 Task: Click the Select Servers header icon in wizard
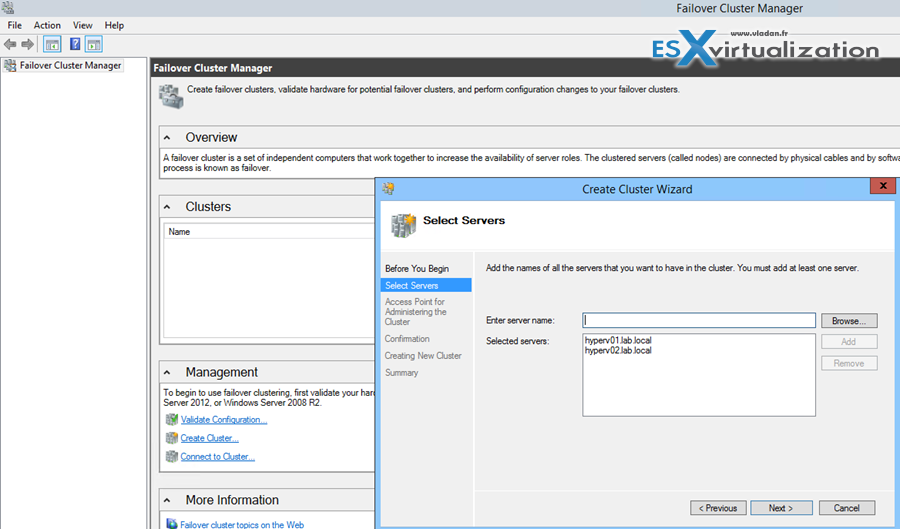pos(403,225)
